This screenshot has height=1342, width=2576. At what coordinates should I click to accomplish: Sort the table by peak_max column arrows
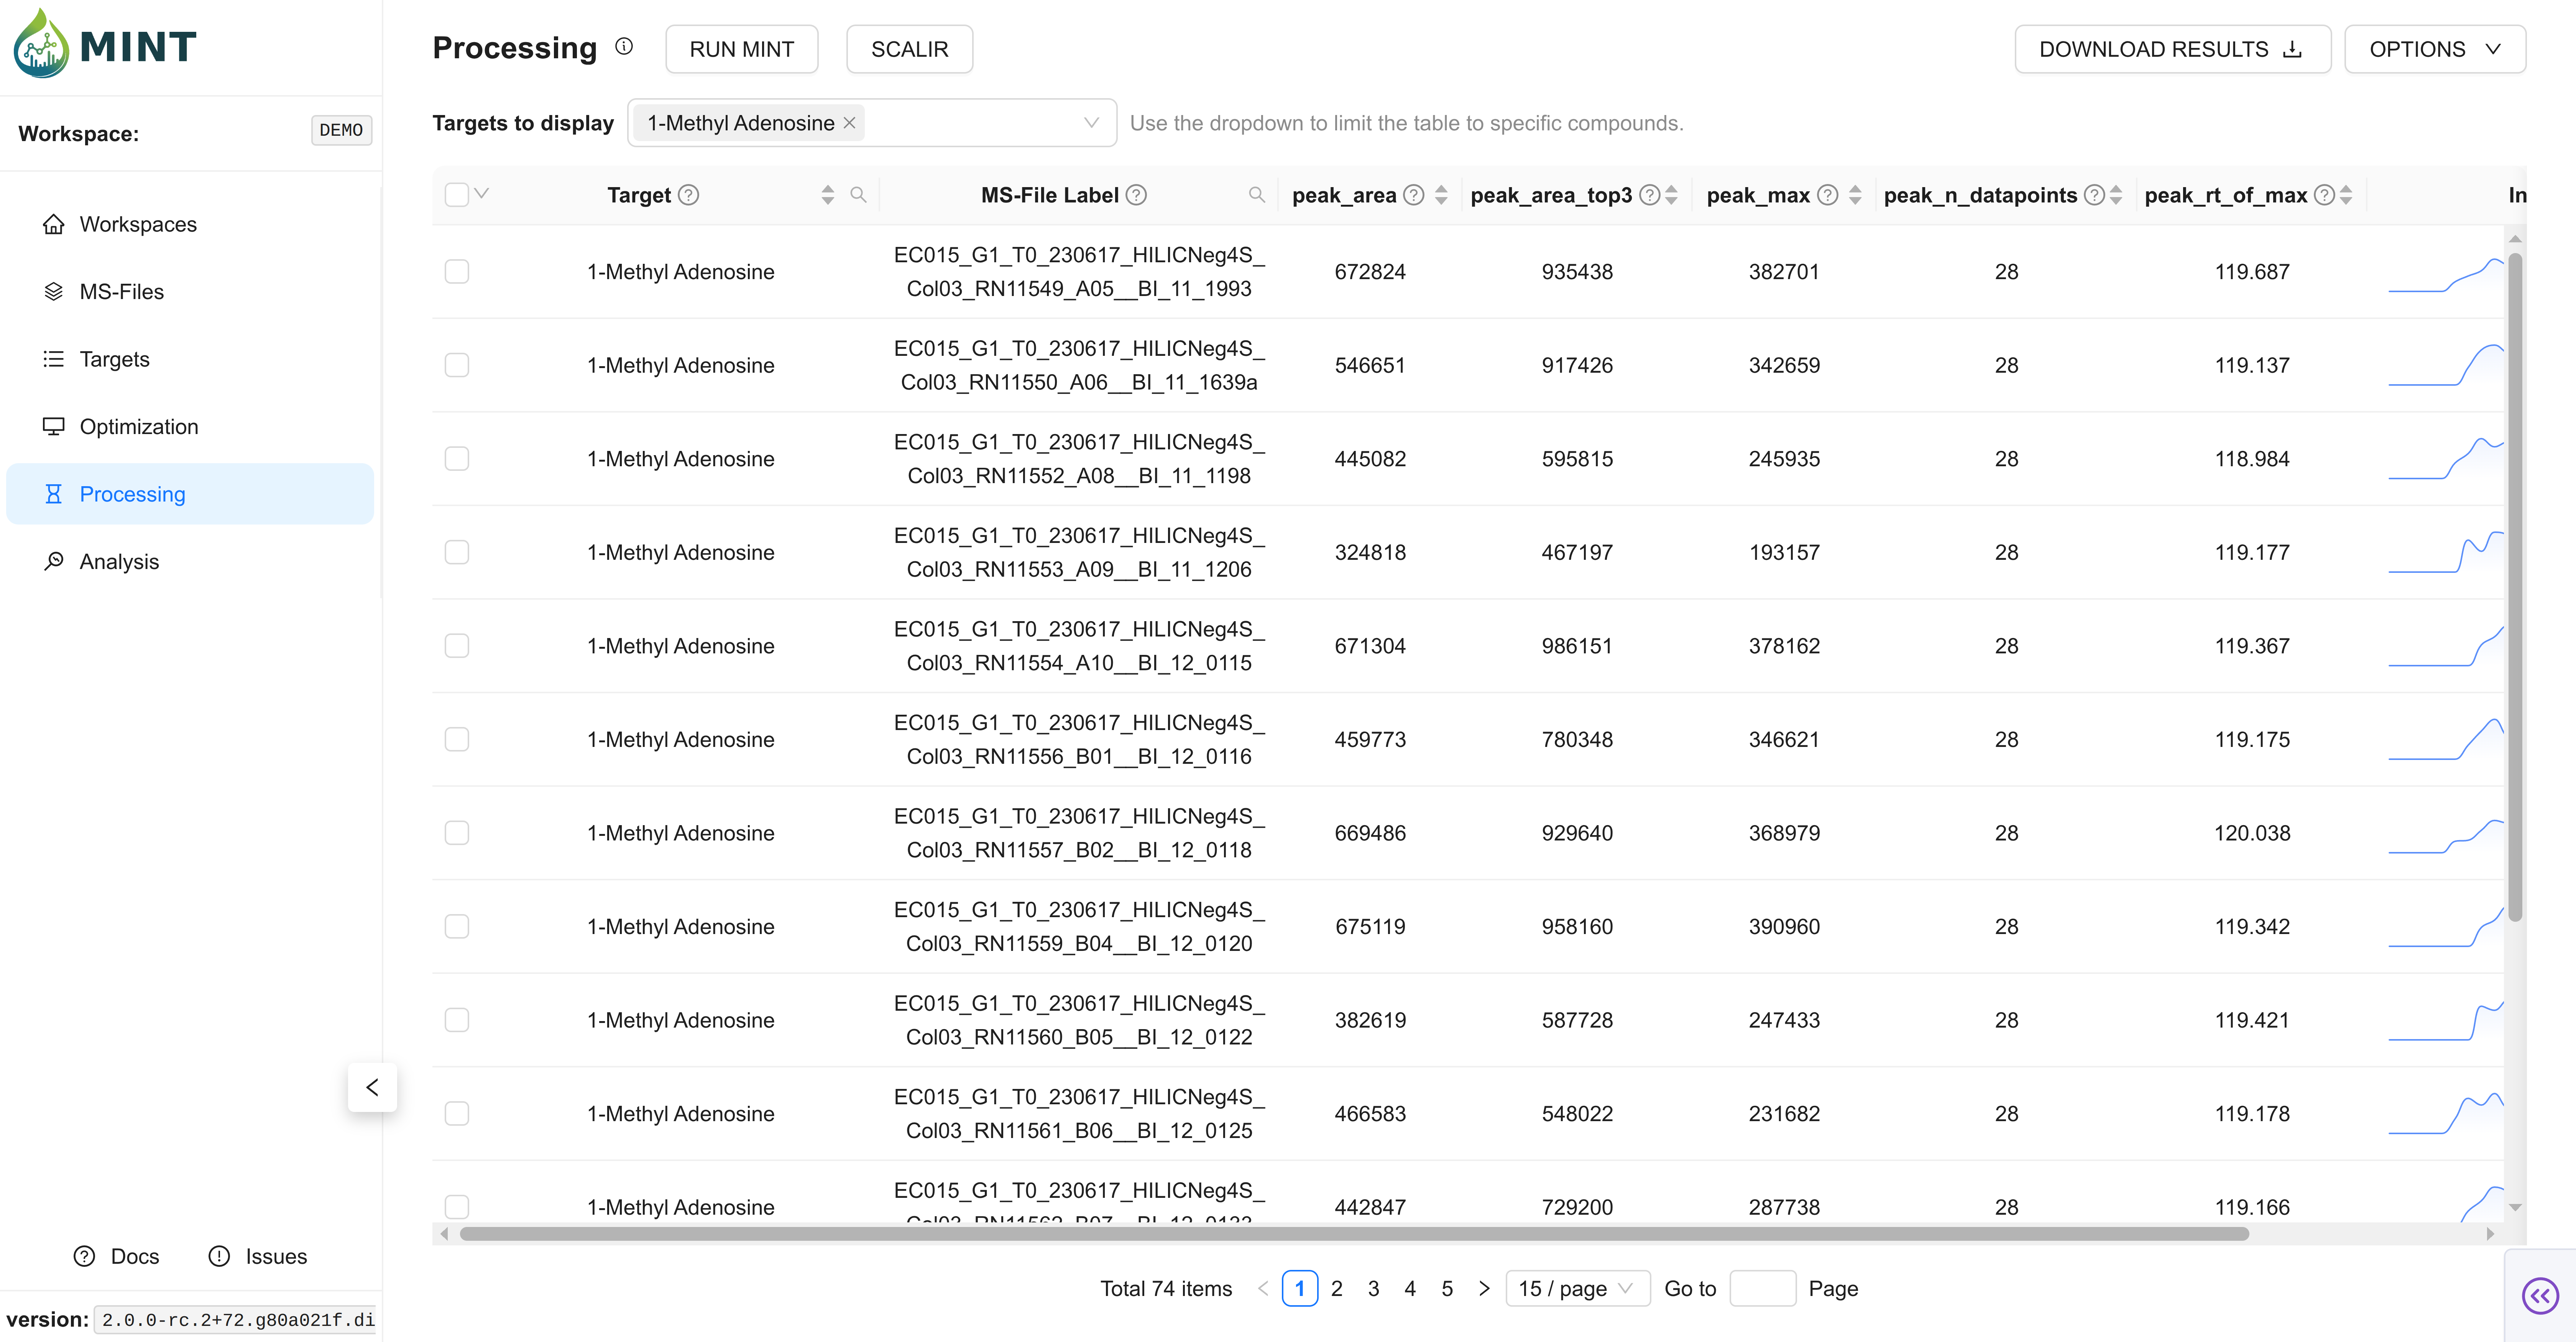tap(1855, 195)
